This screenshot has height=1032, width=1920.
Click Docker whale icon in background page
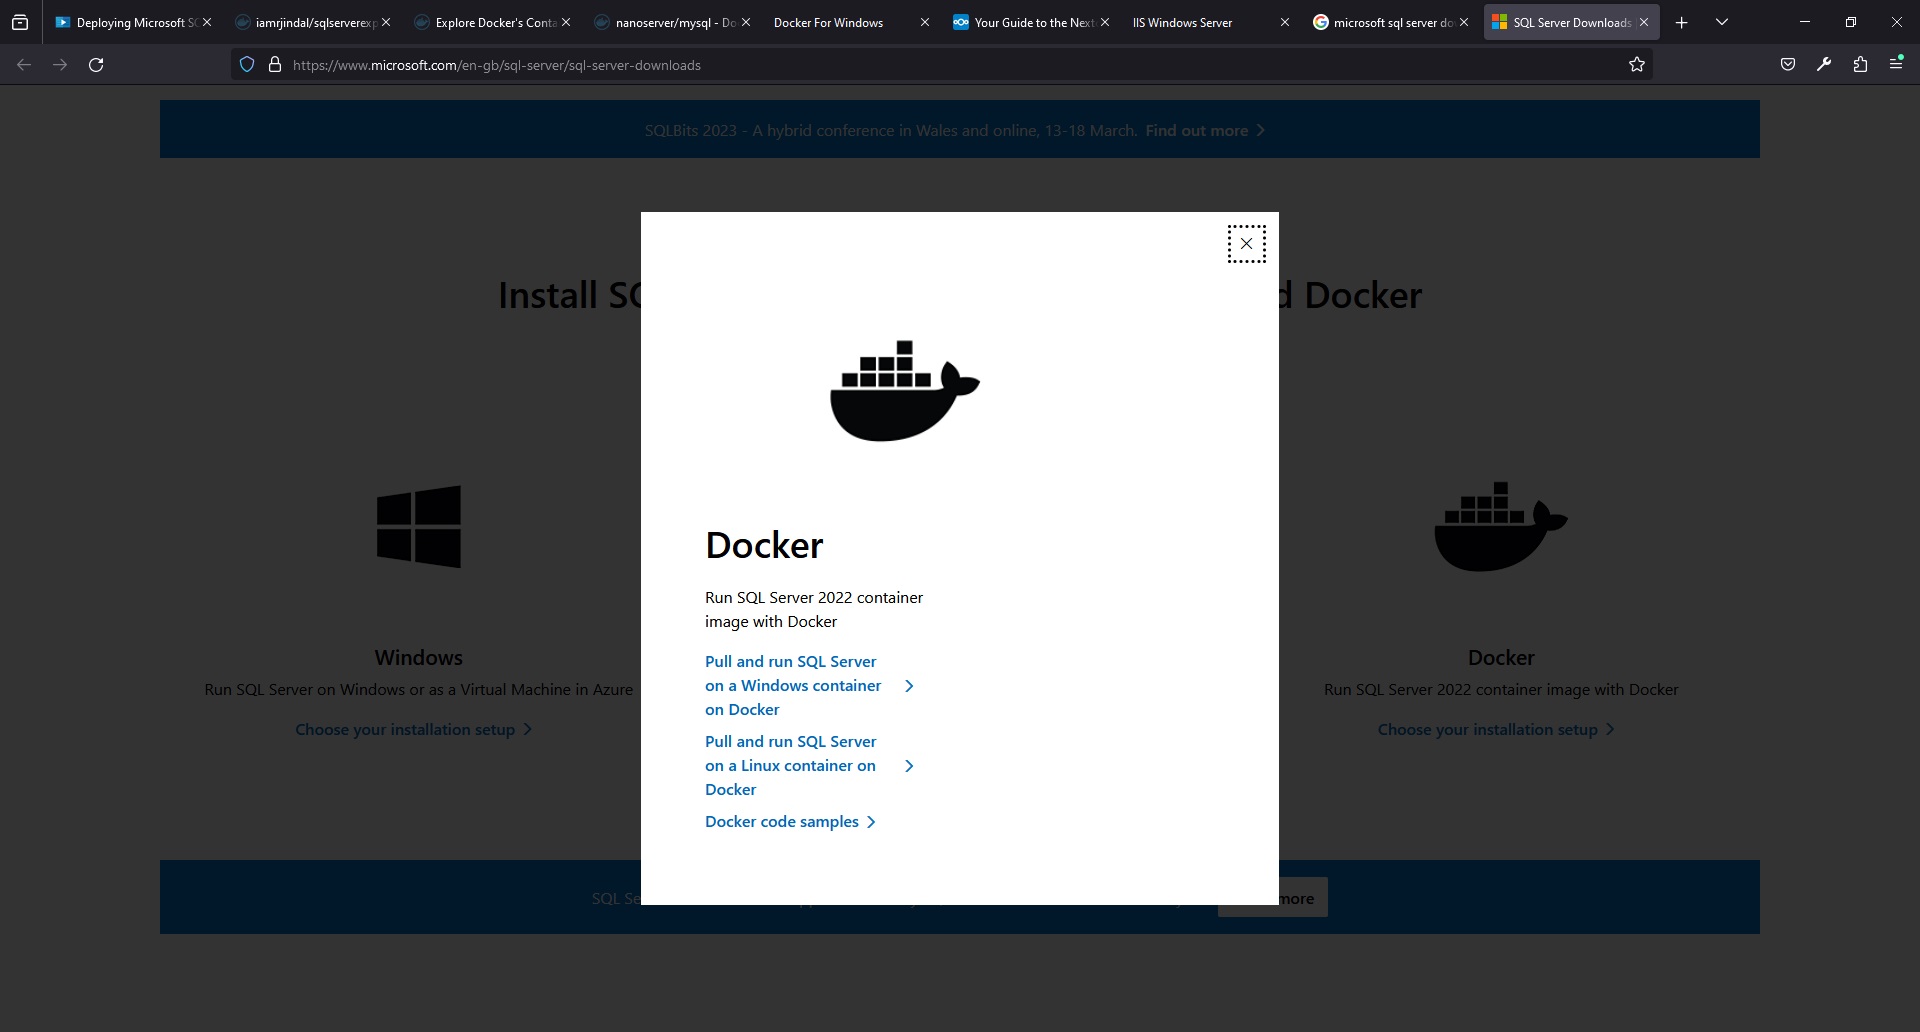click(1501, 526)
